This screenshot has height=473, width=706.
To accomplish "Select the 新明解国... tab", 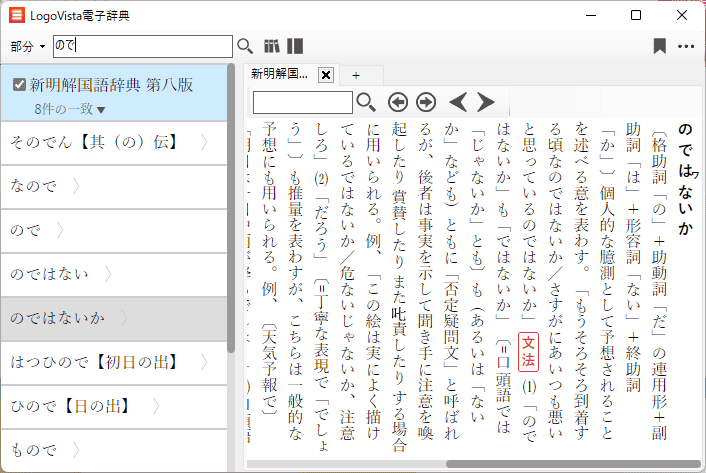I will click(280, 75).
